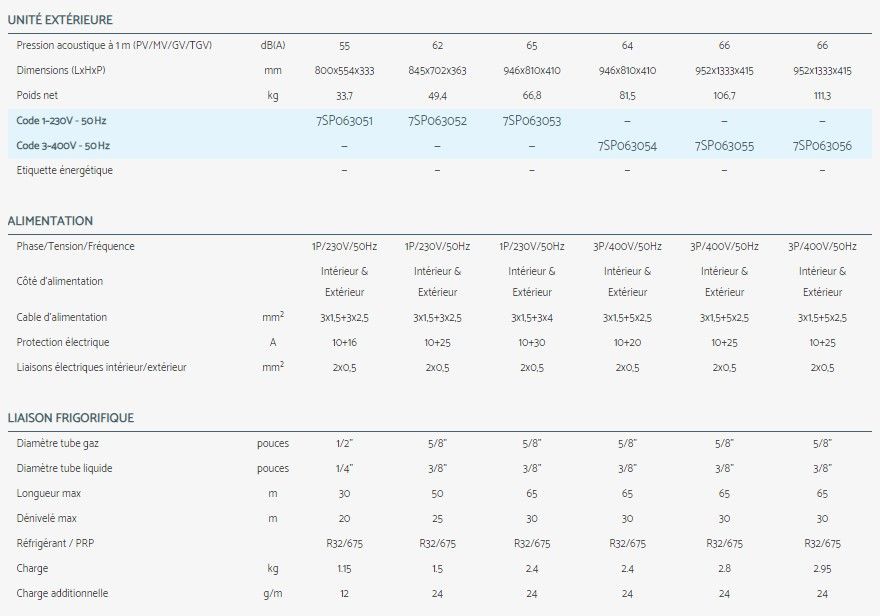Click the Code 3-400V - 50Hz row label
Image resolution: width=880 pixels, height=616 pixels.
click(63, 146)
